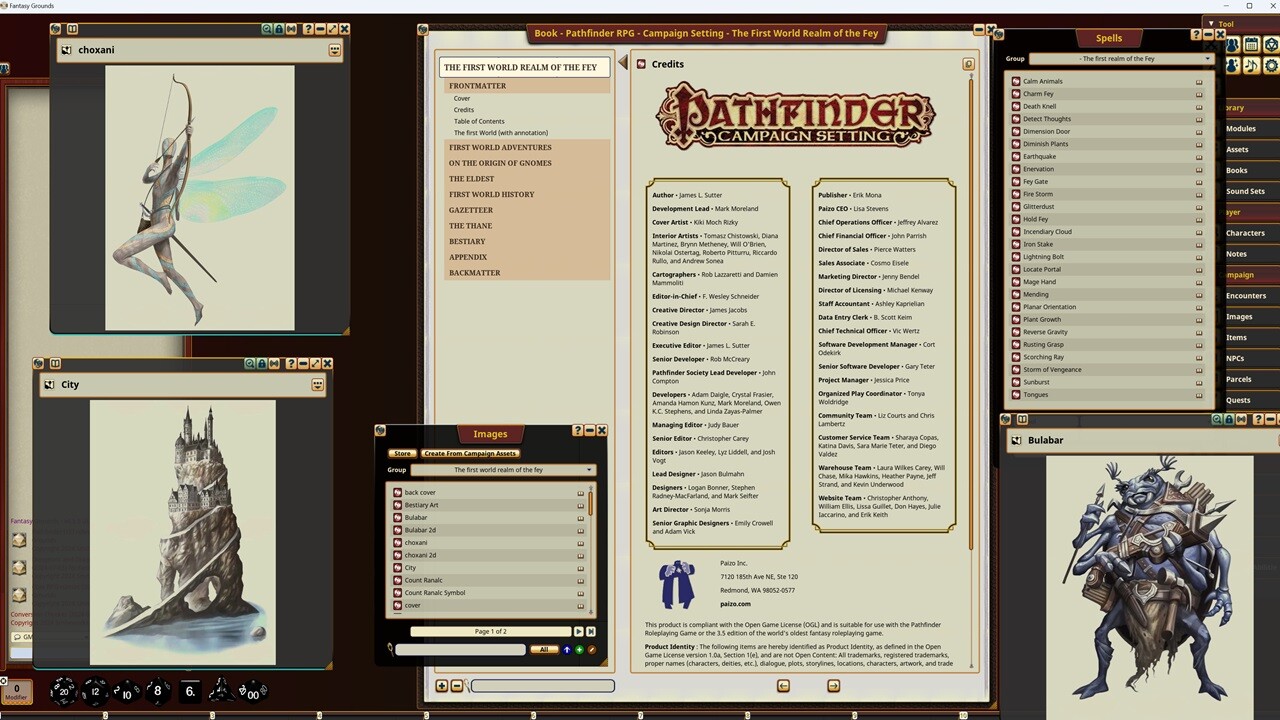
Task: Click the radial menu toggle on the City window
Action: click(316, 384)
